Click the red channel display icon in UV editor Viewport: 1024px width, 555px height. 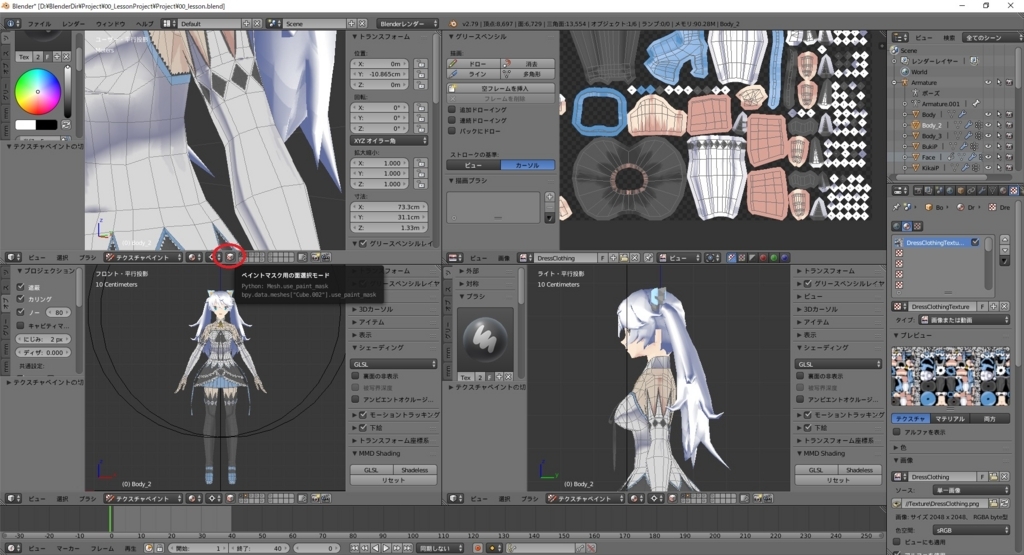tap(763, 258)
